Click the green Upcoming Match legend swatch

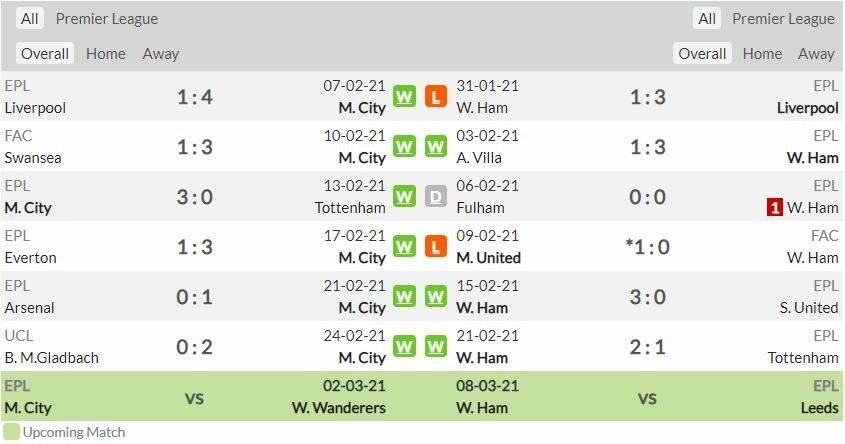coord(11,432)
